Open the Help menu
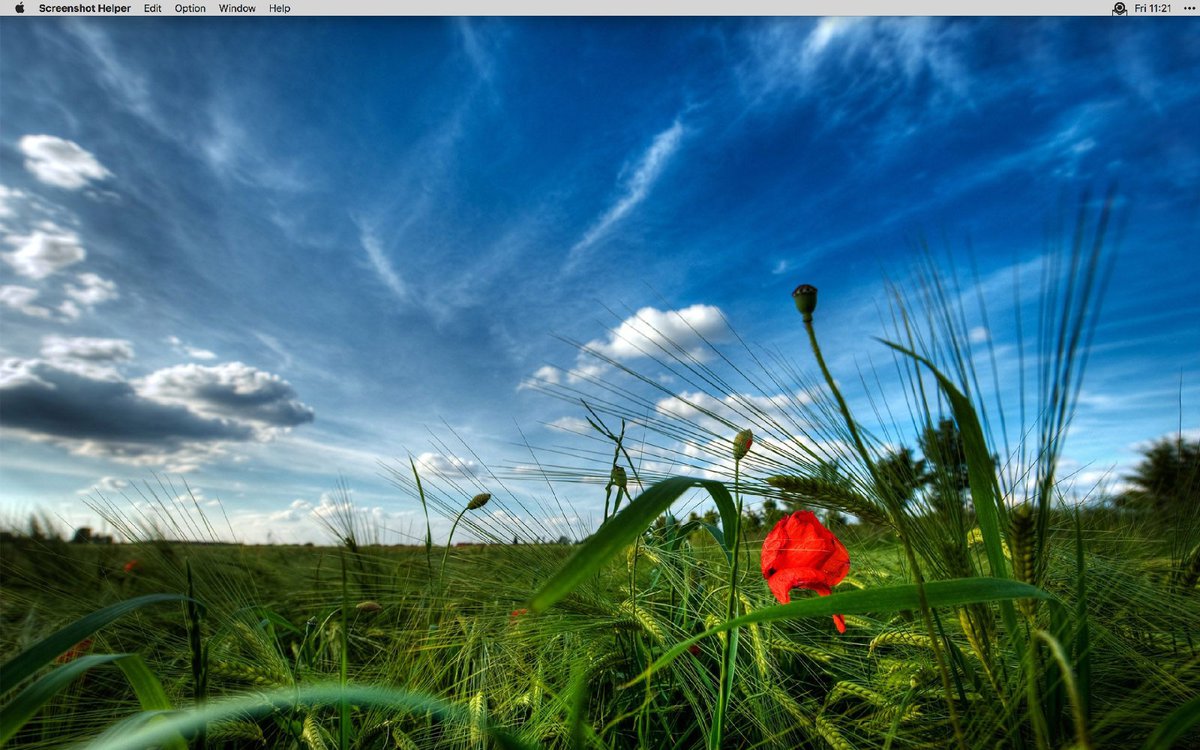This screenshot has width=1200, height=750. (280, 8)
